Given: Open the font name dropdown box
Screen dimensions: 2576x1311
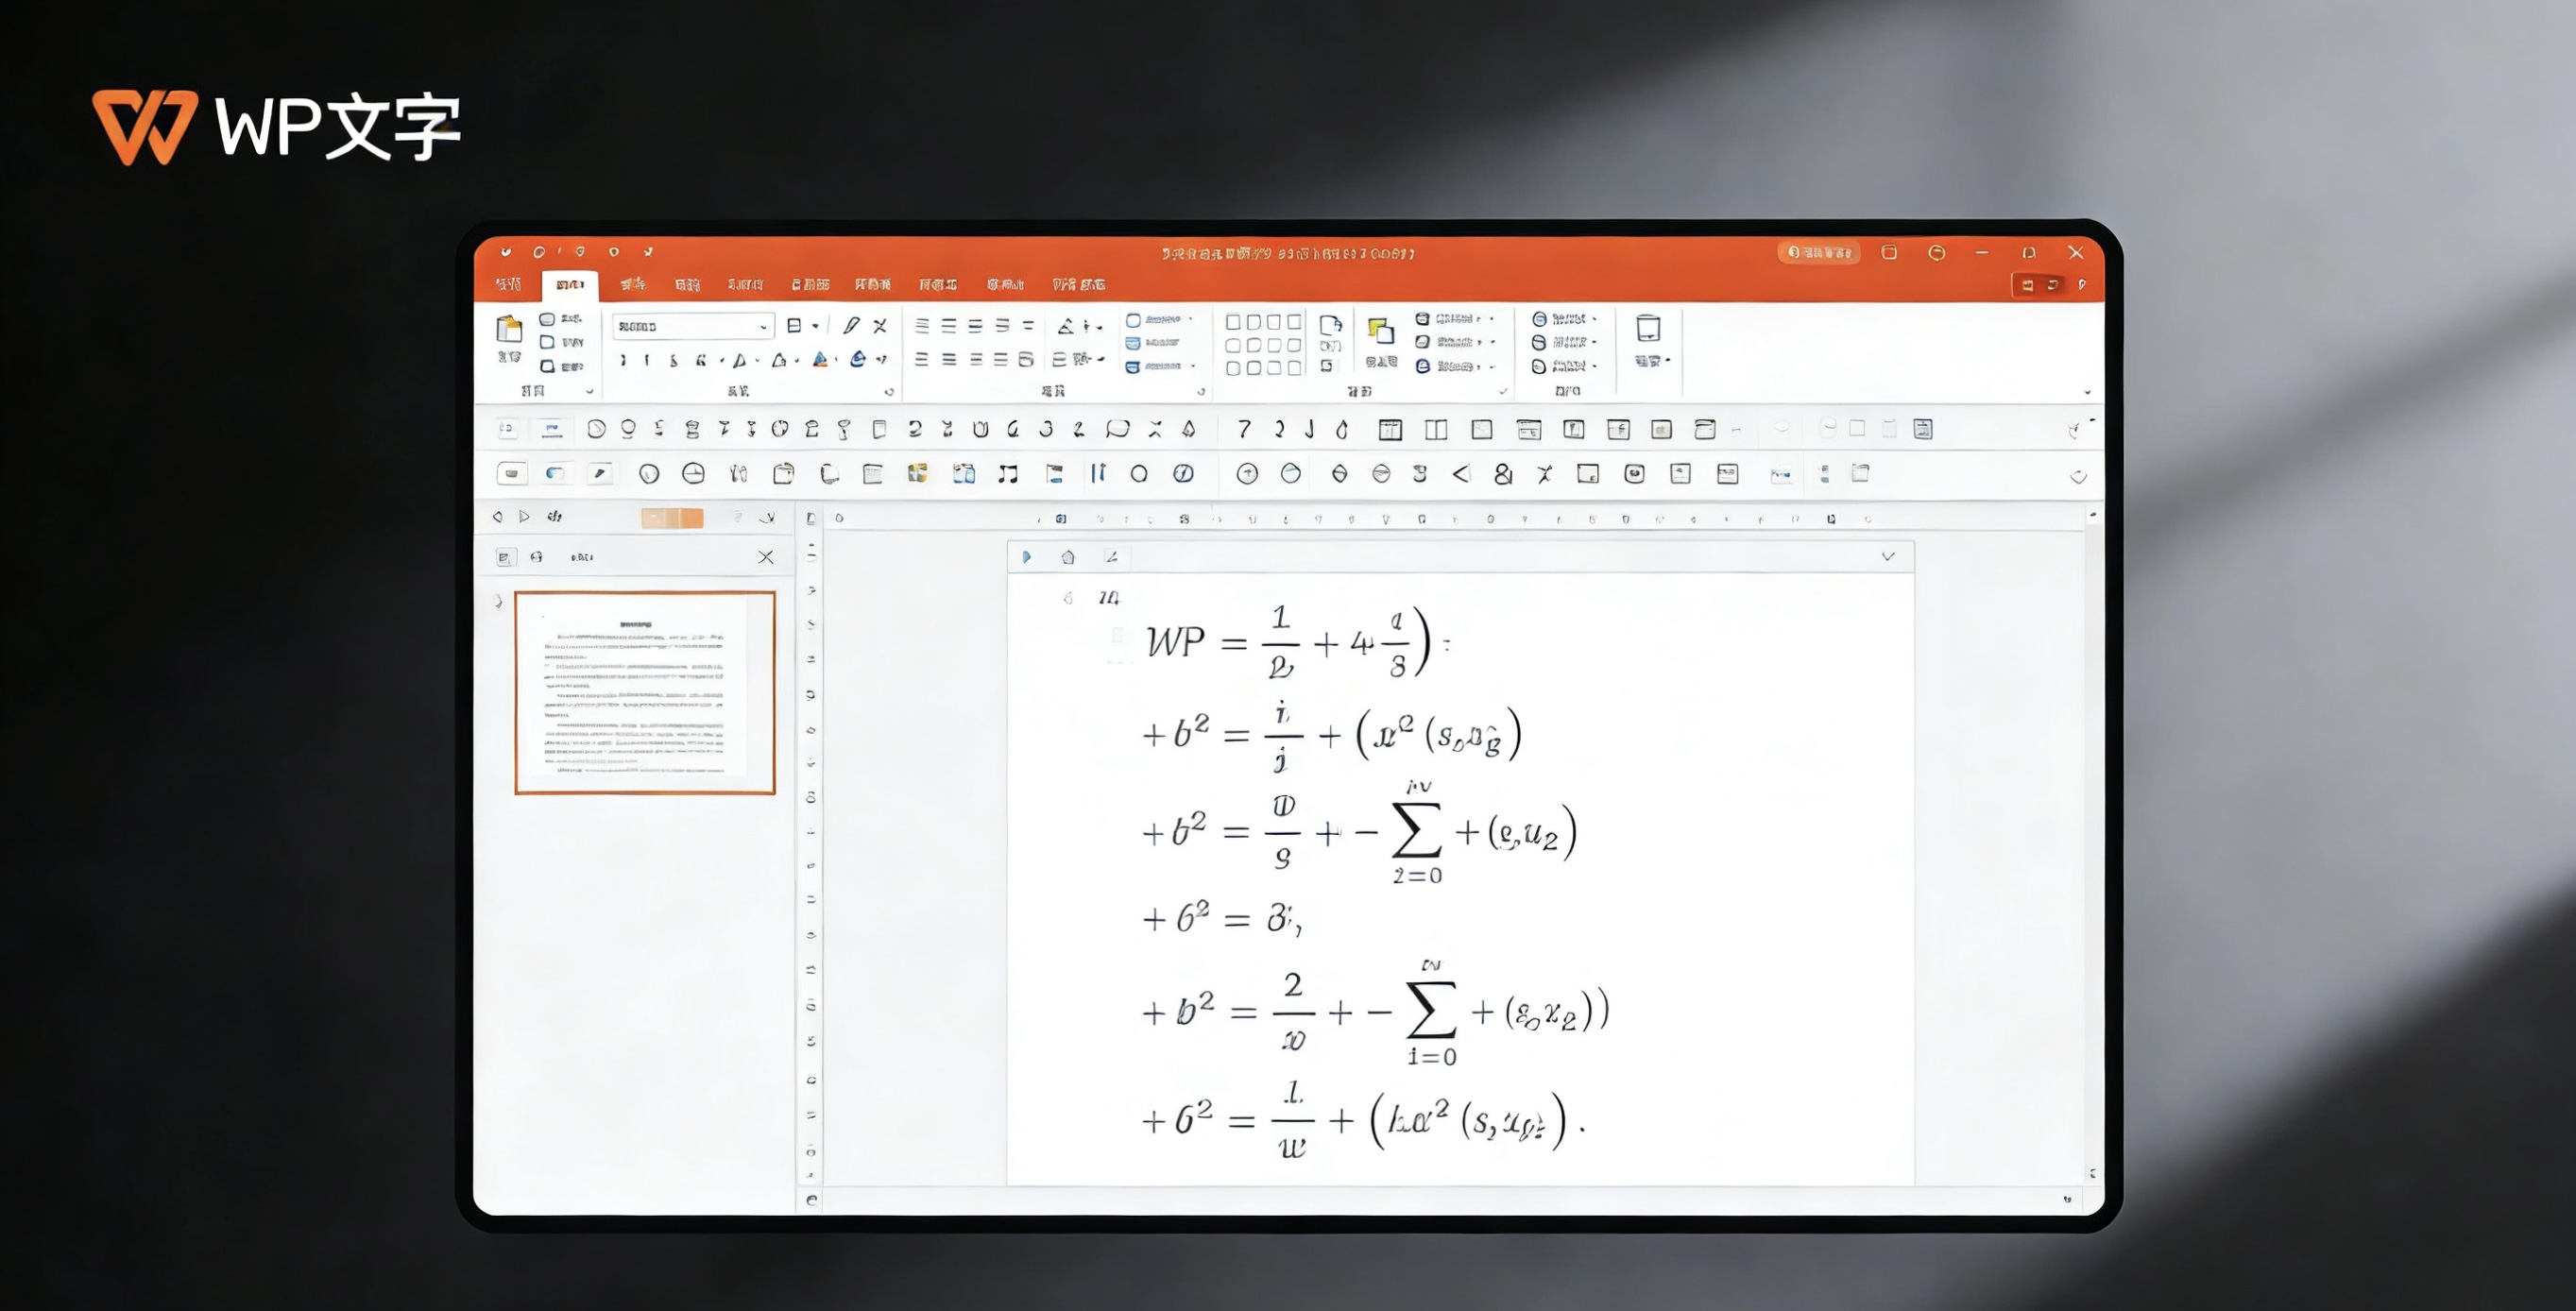Looking at the screenshot, I should 692,326.
